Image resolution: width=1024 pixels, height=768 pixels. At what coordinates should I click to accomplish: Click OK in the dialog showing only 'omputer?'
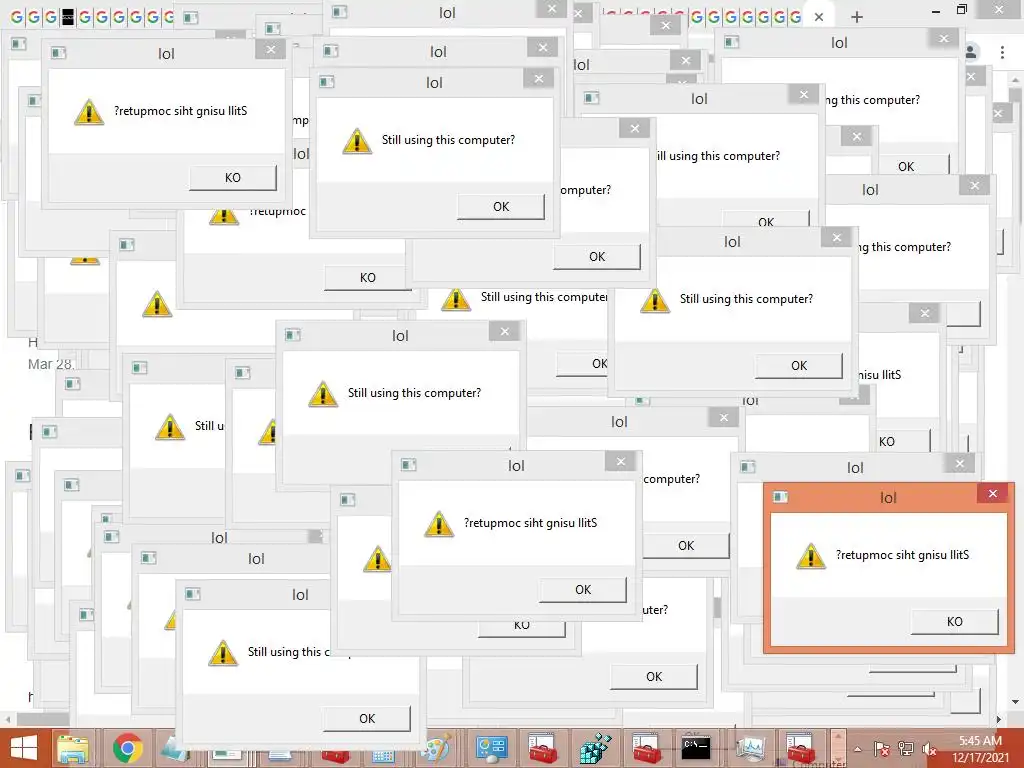click(x=597, y=257)
